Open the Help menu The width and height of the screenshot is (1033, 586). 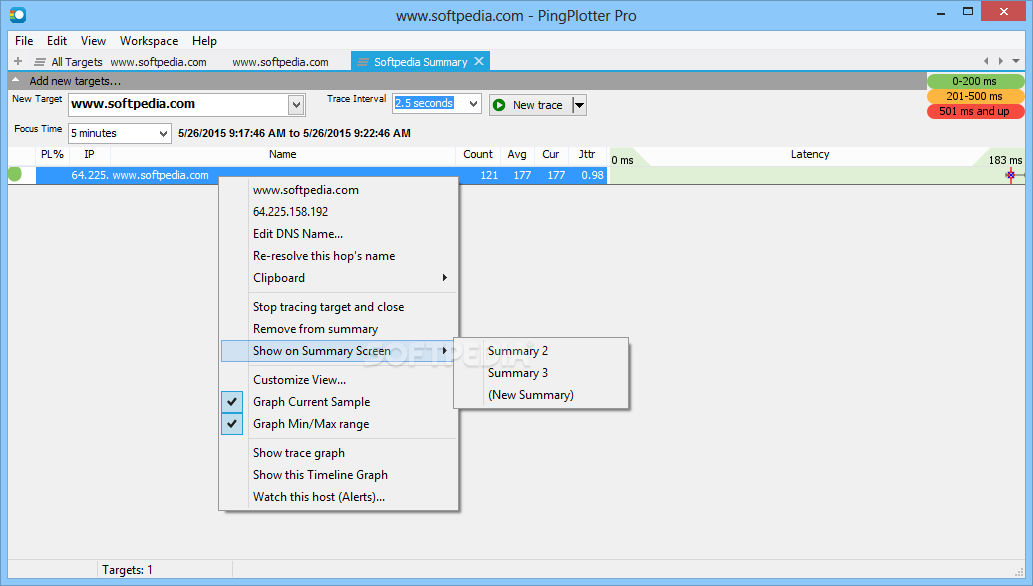tap(204, 41)
